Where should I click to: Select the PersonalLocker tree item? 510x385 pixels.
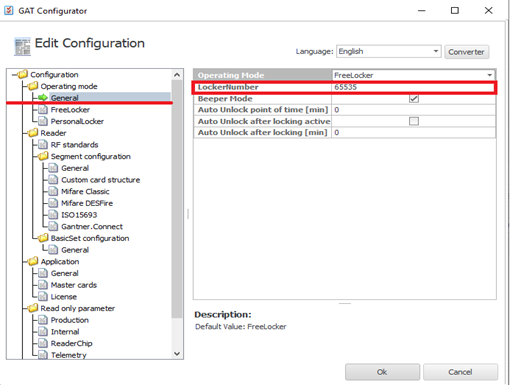click(x=77, y=121)
